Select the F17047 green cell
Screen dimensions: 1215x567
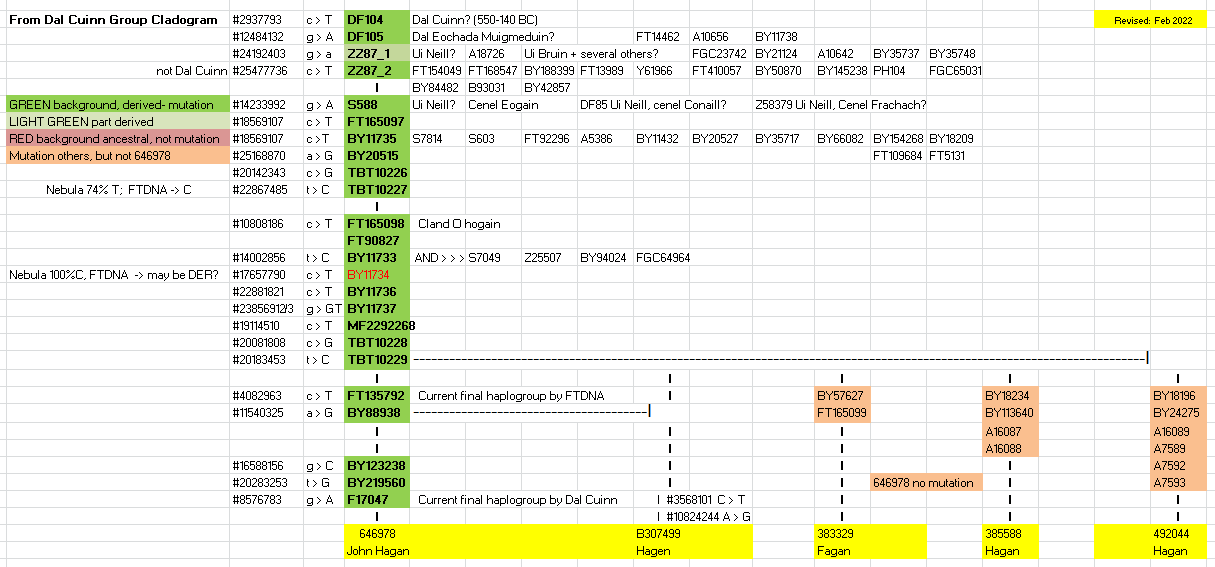[x=377, y=499]
